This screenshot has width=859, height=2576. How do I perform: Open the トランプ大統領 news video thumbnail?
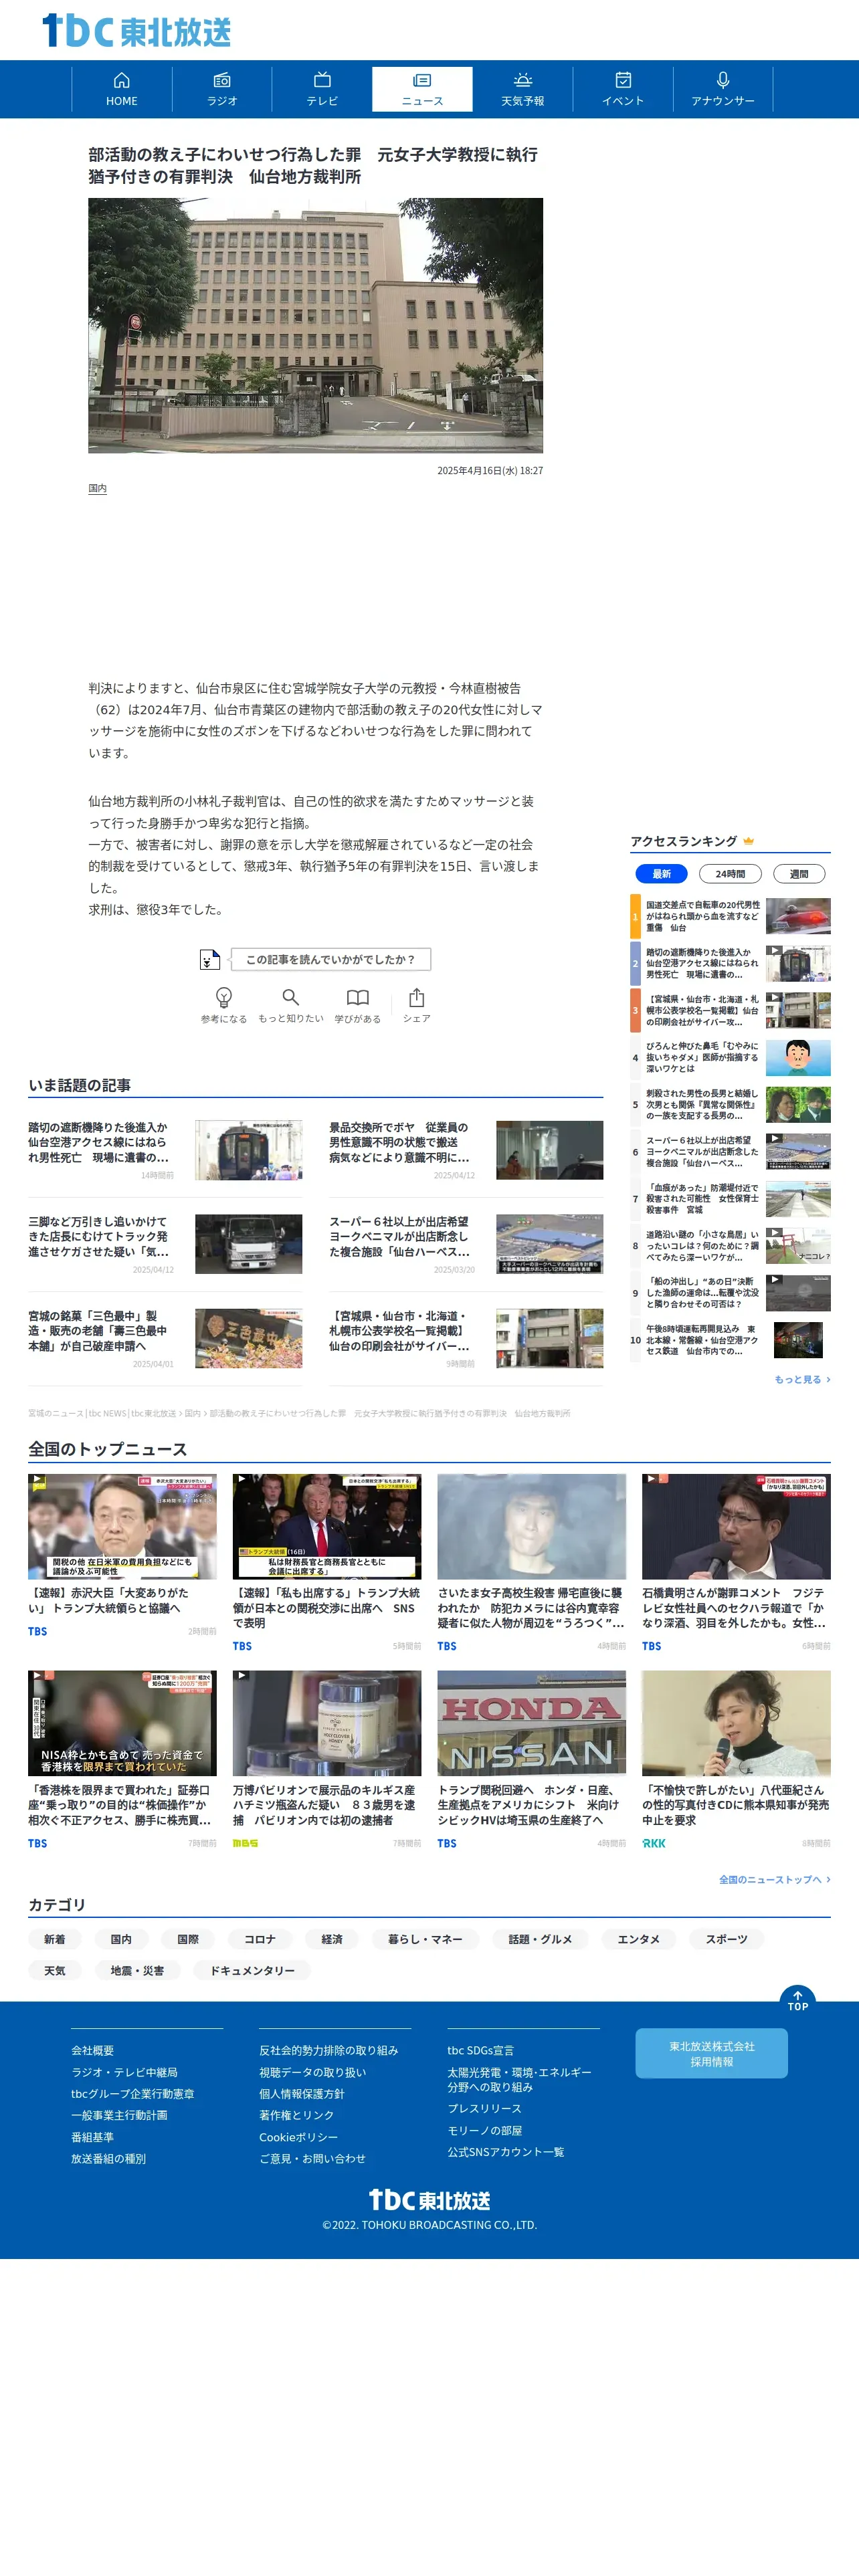[327, 1527]
